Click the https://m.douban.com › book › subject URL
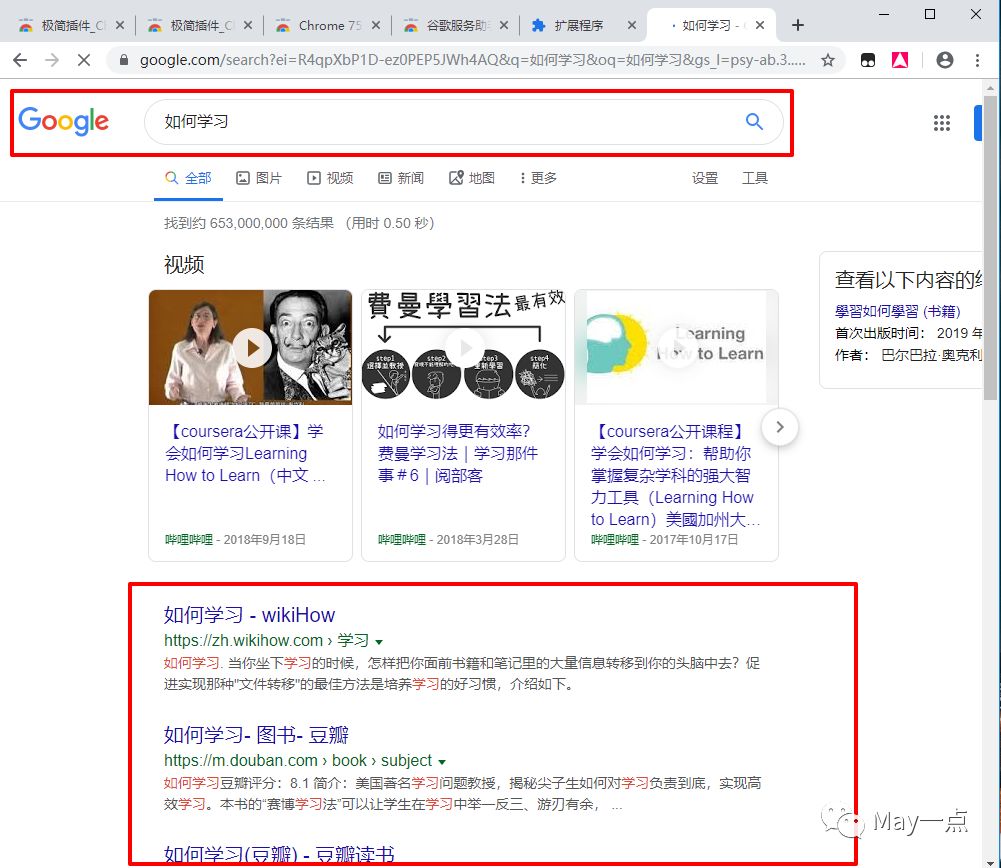 297,760
